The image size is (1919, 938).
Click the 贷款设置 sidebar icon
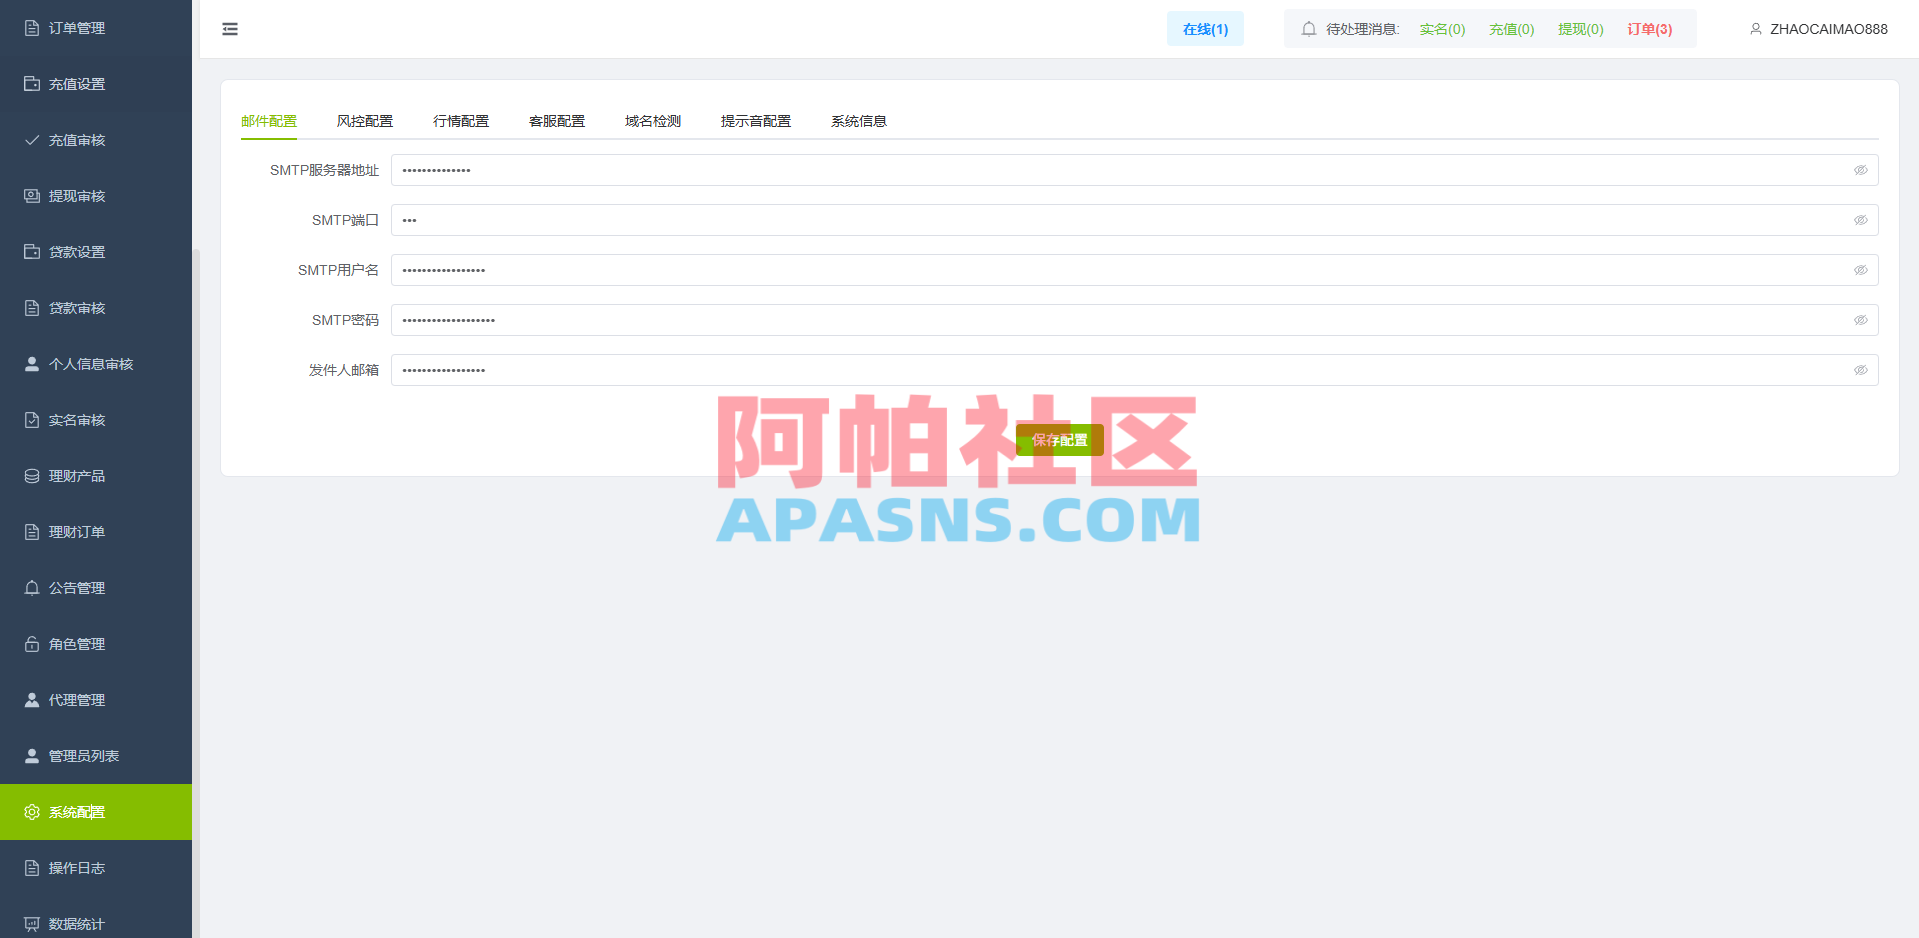(x=32, y=252)
